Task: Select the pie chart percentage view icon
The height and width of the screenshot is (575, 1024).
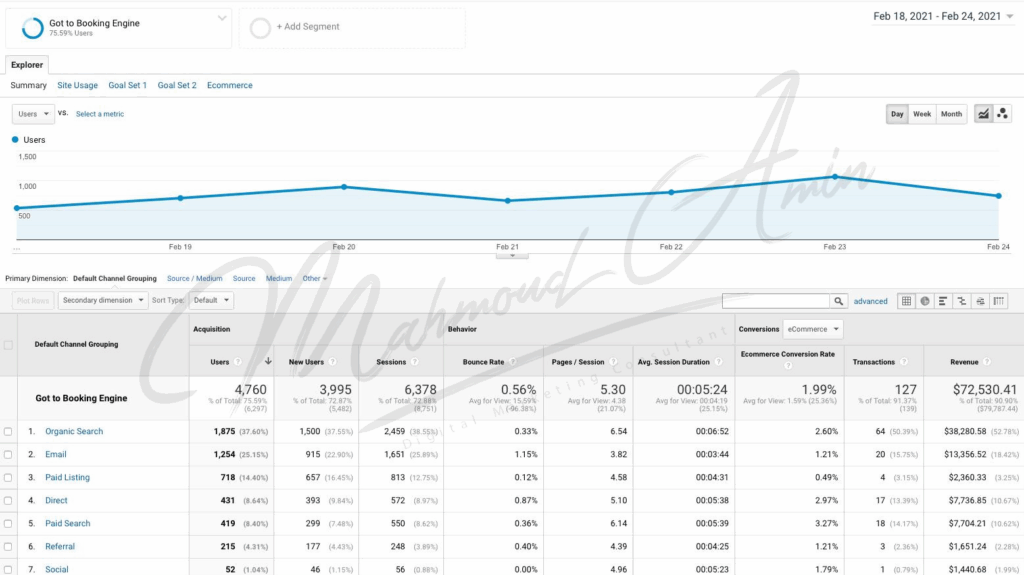Action: click(925, 301)
